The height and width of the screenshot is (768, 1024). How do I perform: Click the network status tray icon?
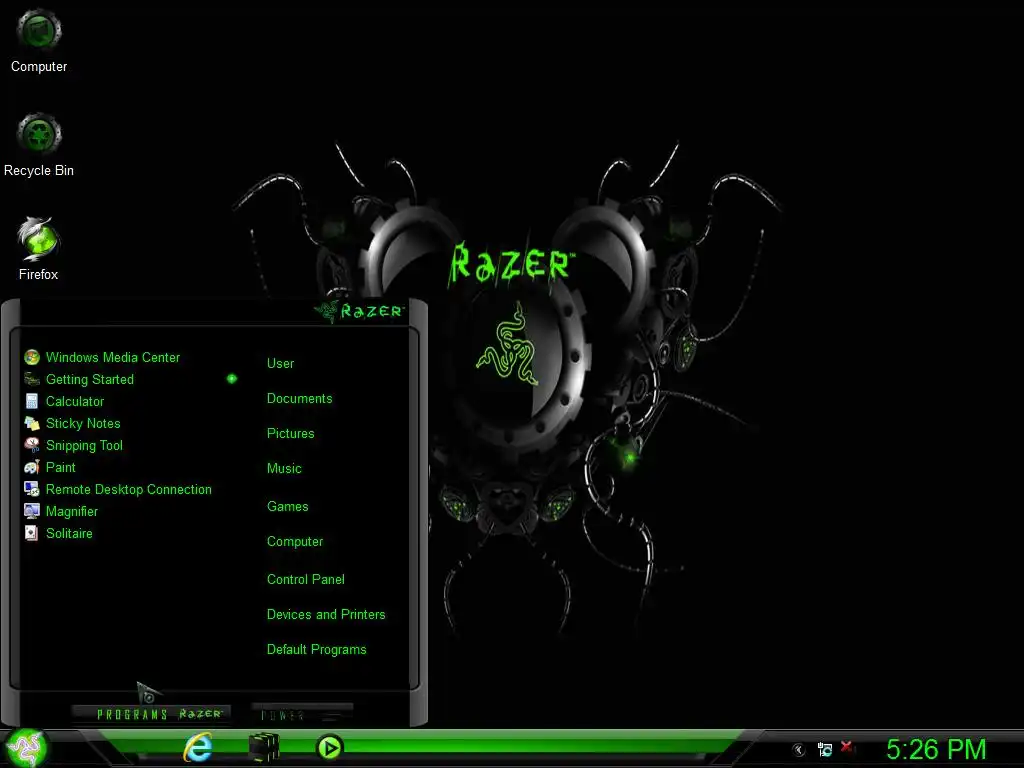pos(825,750)
